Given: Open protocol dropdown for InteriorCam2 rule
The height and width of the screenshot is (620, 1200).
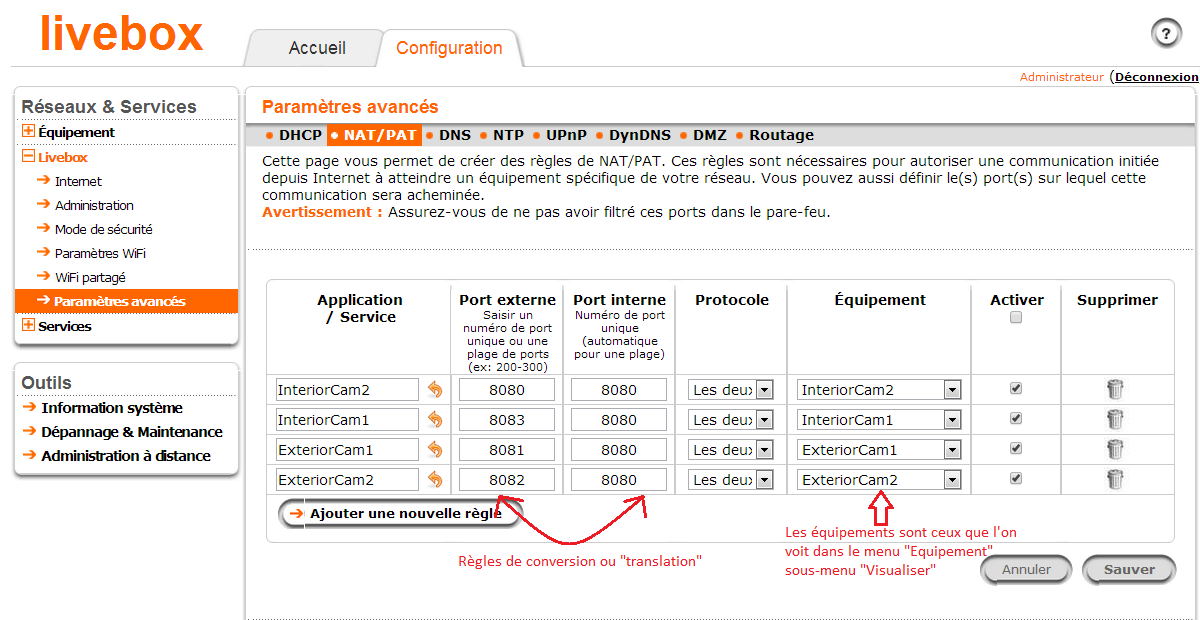Looking at the screenshot, I should (764, 390).
